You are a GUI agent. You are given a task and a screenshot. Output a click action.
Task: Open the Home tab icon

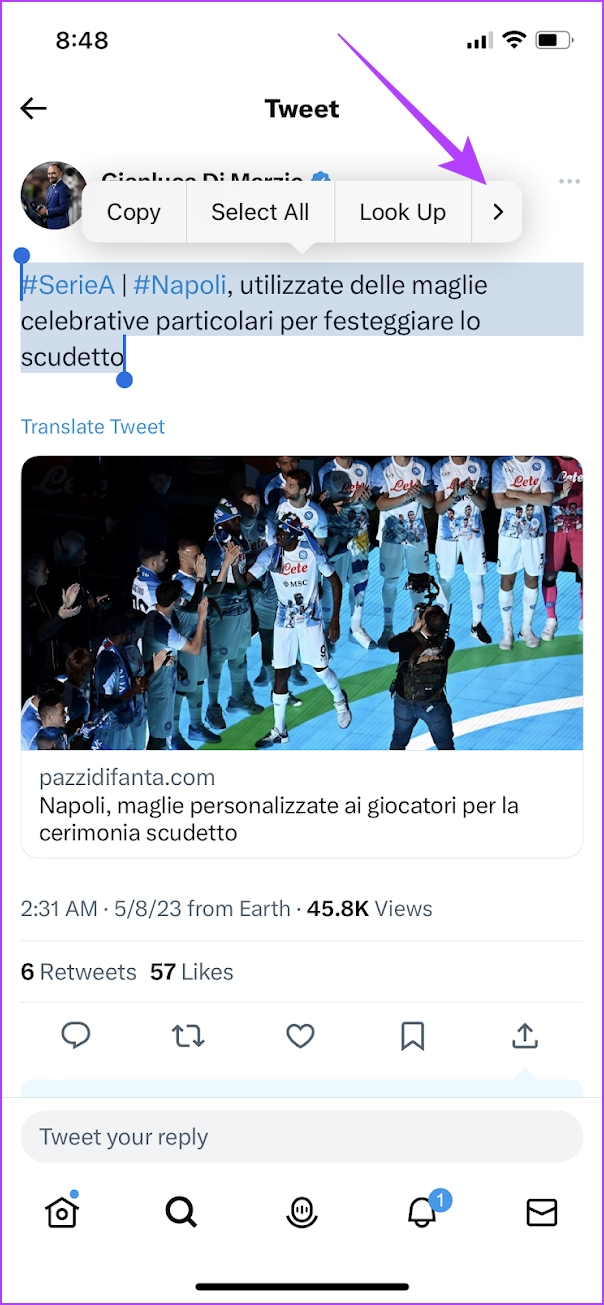coord(61,1212)
